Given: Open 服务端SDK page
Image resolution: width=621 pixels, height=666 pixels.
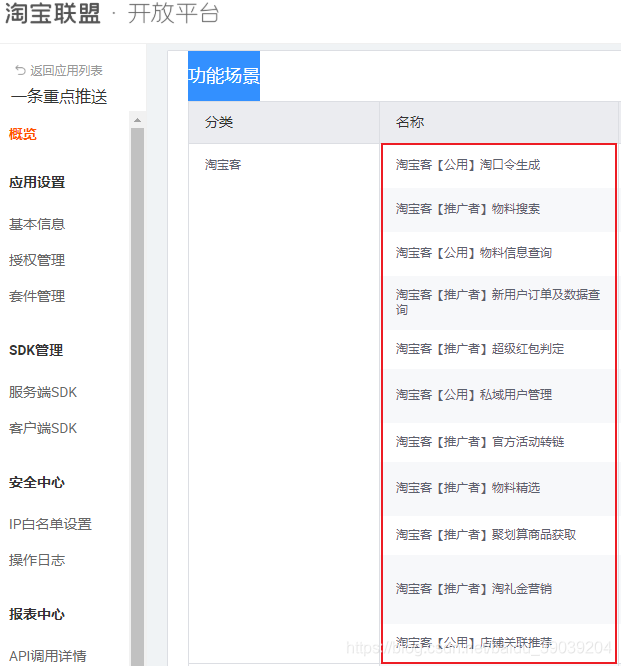Looking at the screenshot, I should coord(43,392).
